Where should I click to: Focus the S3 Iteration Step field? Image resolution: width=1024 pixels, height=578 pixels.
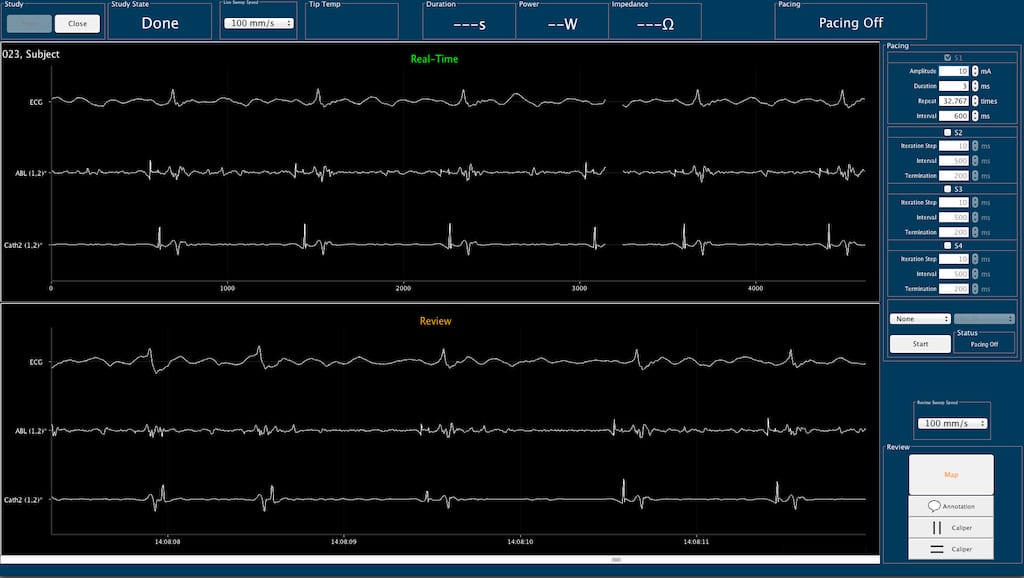tap(954, 202)
